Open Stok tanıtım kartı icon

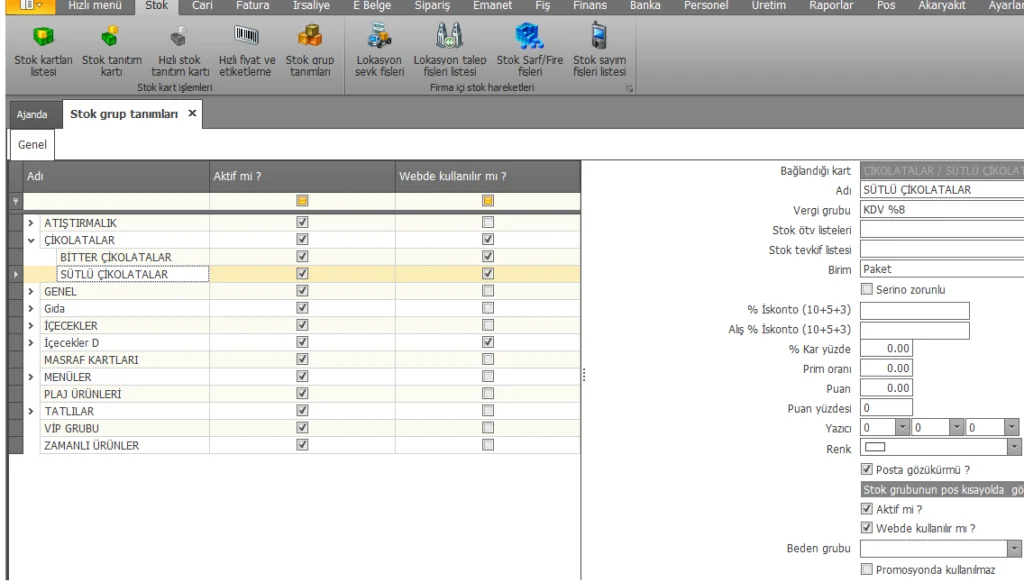112,50
